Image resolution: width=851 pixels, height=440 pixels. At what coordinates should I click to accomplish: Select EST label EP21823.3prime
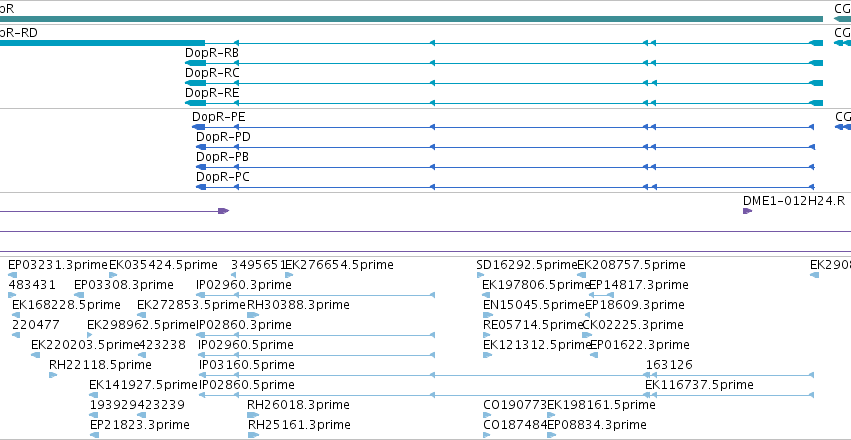click(x=140, y=425)
